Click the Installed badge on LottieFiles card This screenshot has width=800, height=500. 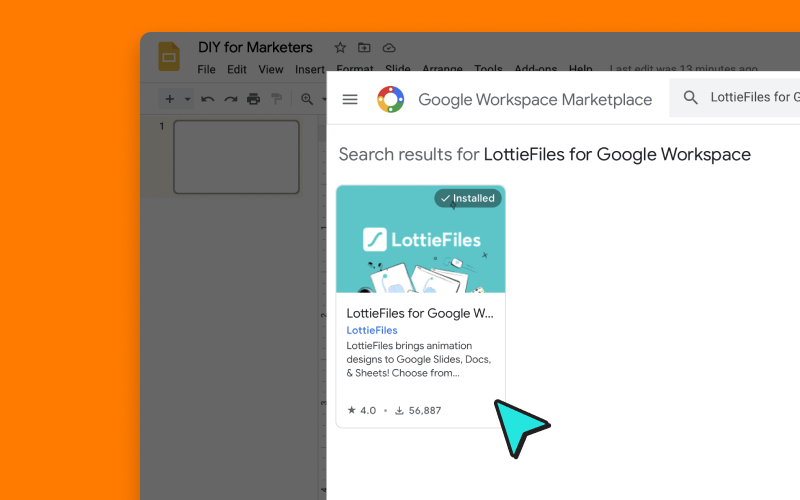(468, 198)
